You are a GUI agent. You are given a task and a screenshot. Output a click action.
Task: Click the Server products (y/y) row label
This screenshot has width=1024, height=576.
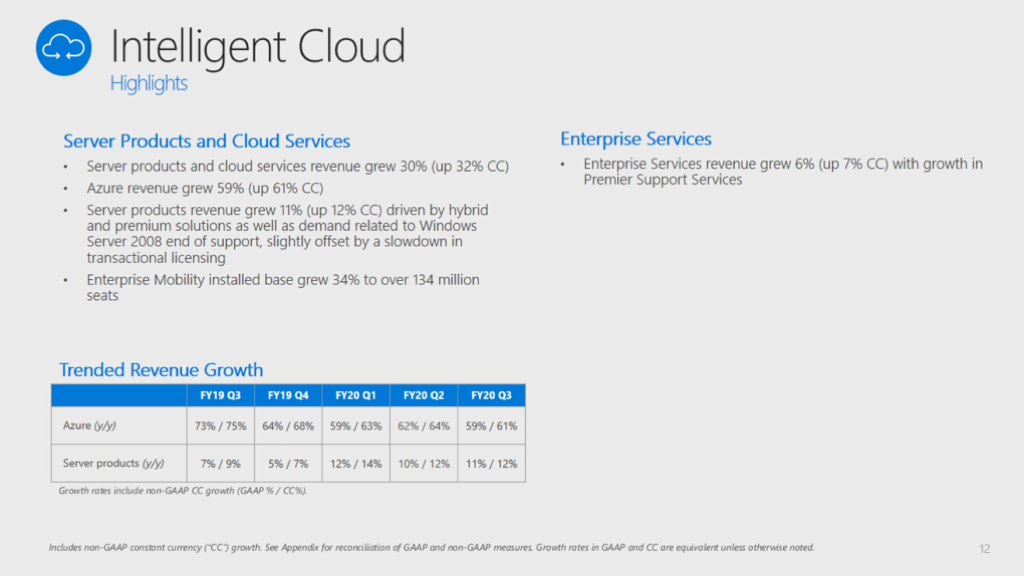[112, 463]
